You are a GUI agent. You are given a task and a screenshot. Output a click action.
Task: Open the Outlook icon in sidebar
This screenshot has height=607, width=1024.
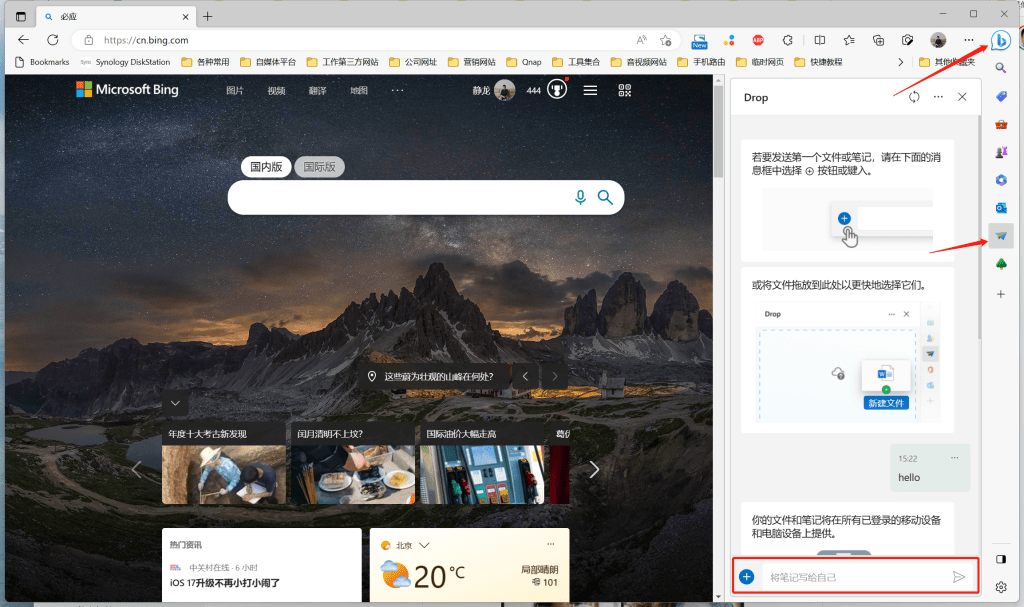(1000, 208)
